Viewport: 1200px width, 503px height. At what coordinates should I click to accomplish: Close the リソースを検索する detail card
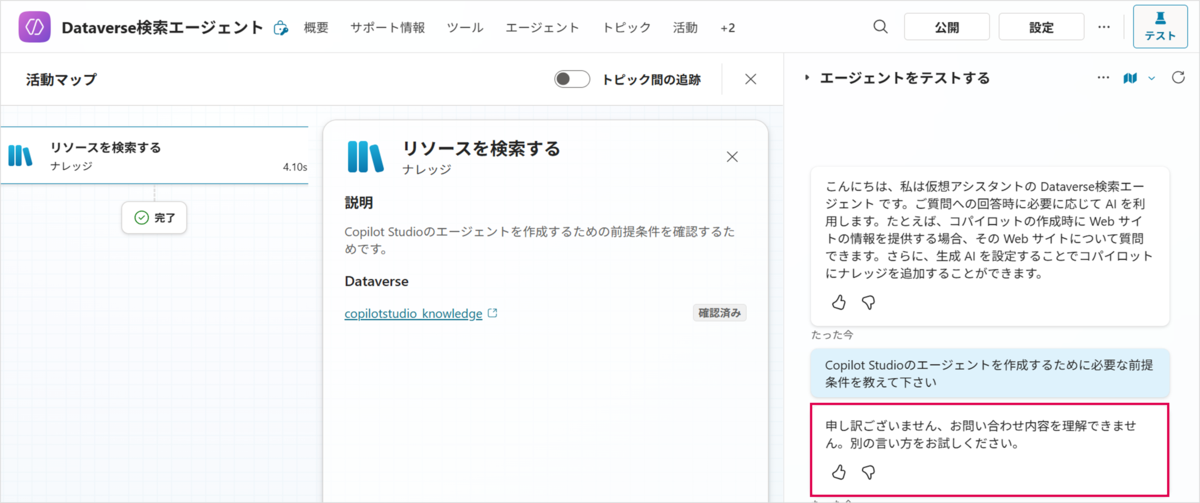click(x=732, y=157)
